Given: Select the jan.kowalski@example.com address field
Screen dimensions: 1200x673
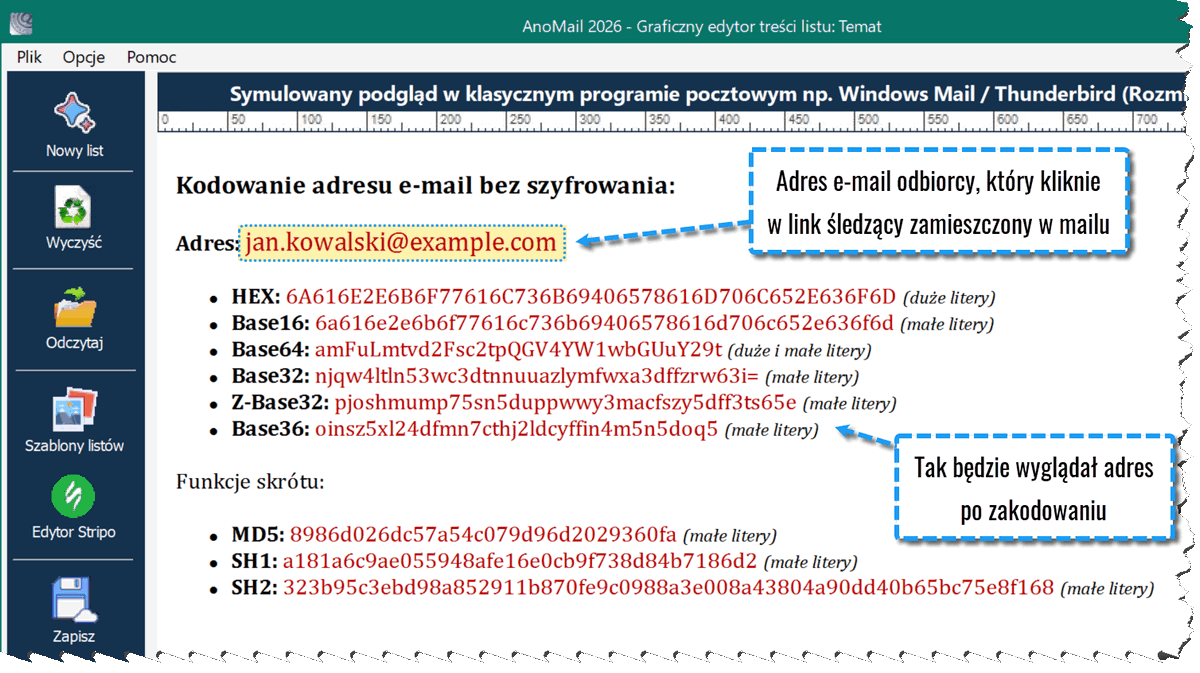Looking at the screenshot, I should pyautogui.click(x=402, y=243).
